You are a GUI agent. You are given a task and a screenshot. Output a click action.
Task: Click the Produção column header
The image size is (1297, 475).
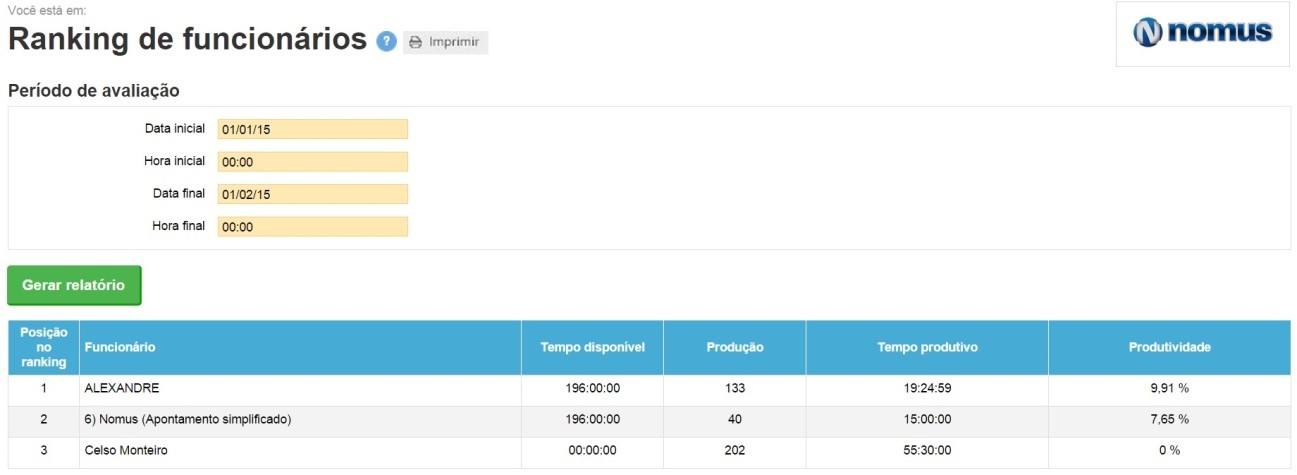(735, 347)
